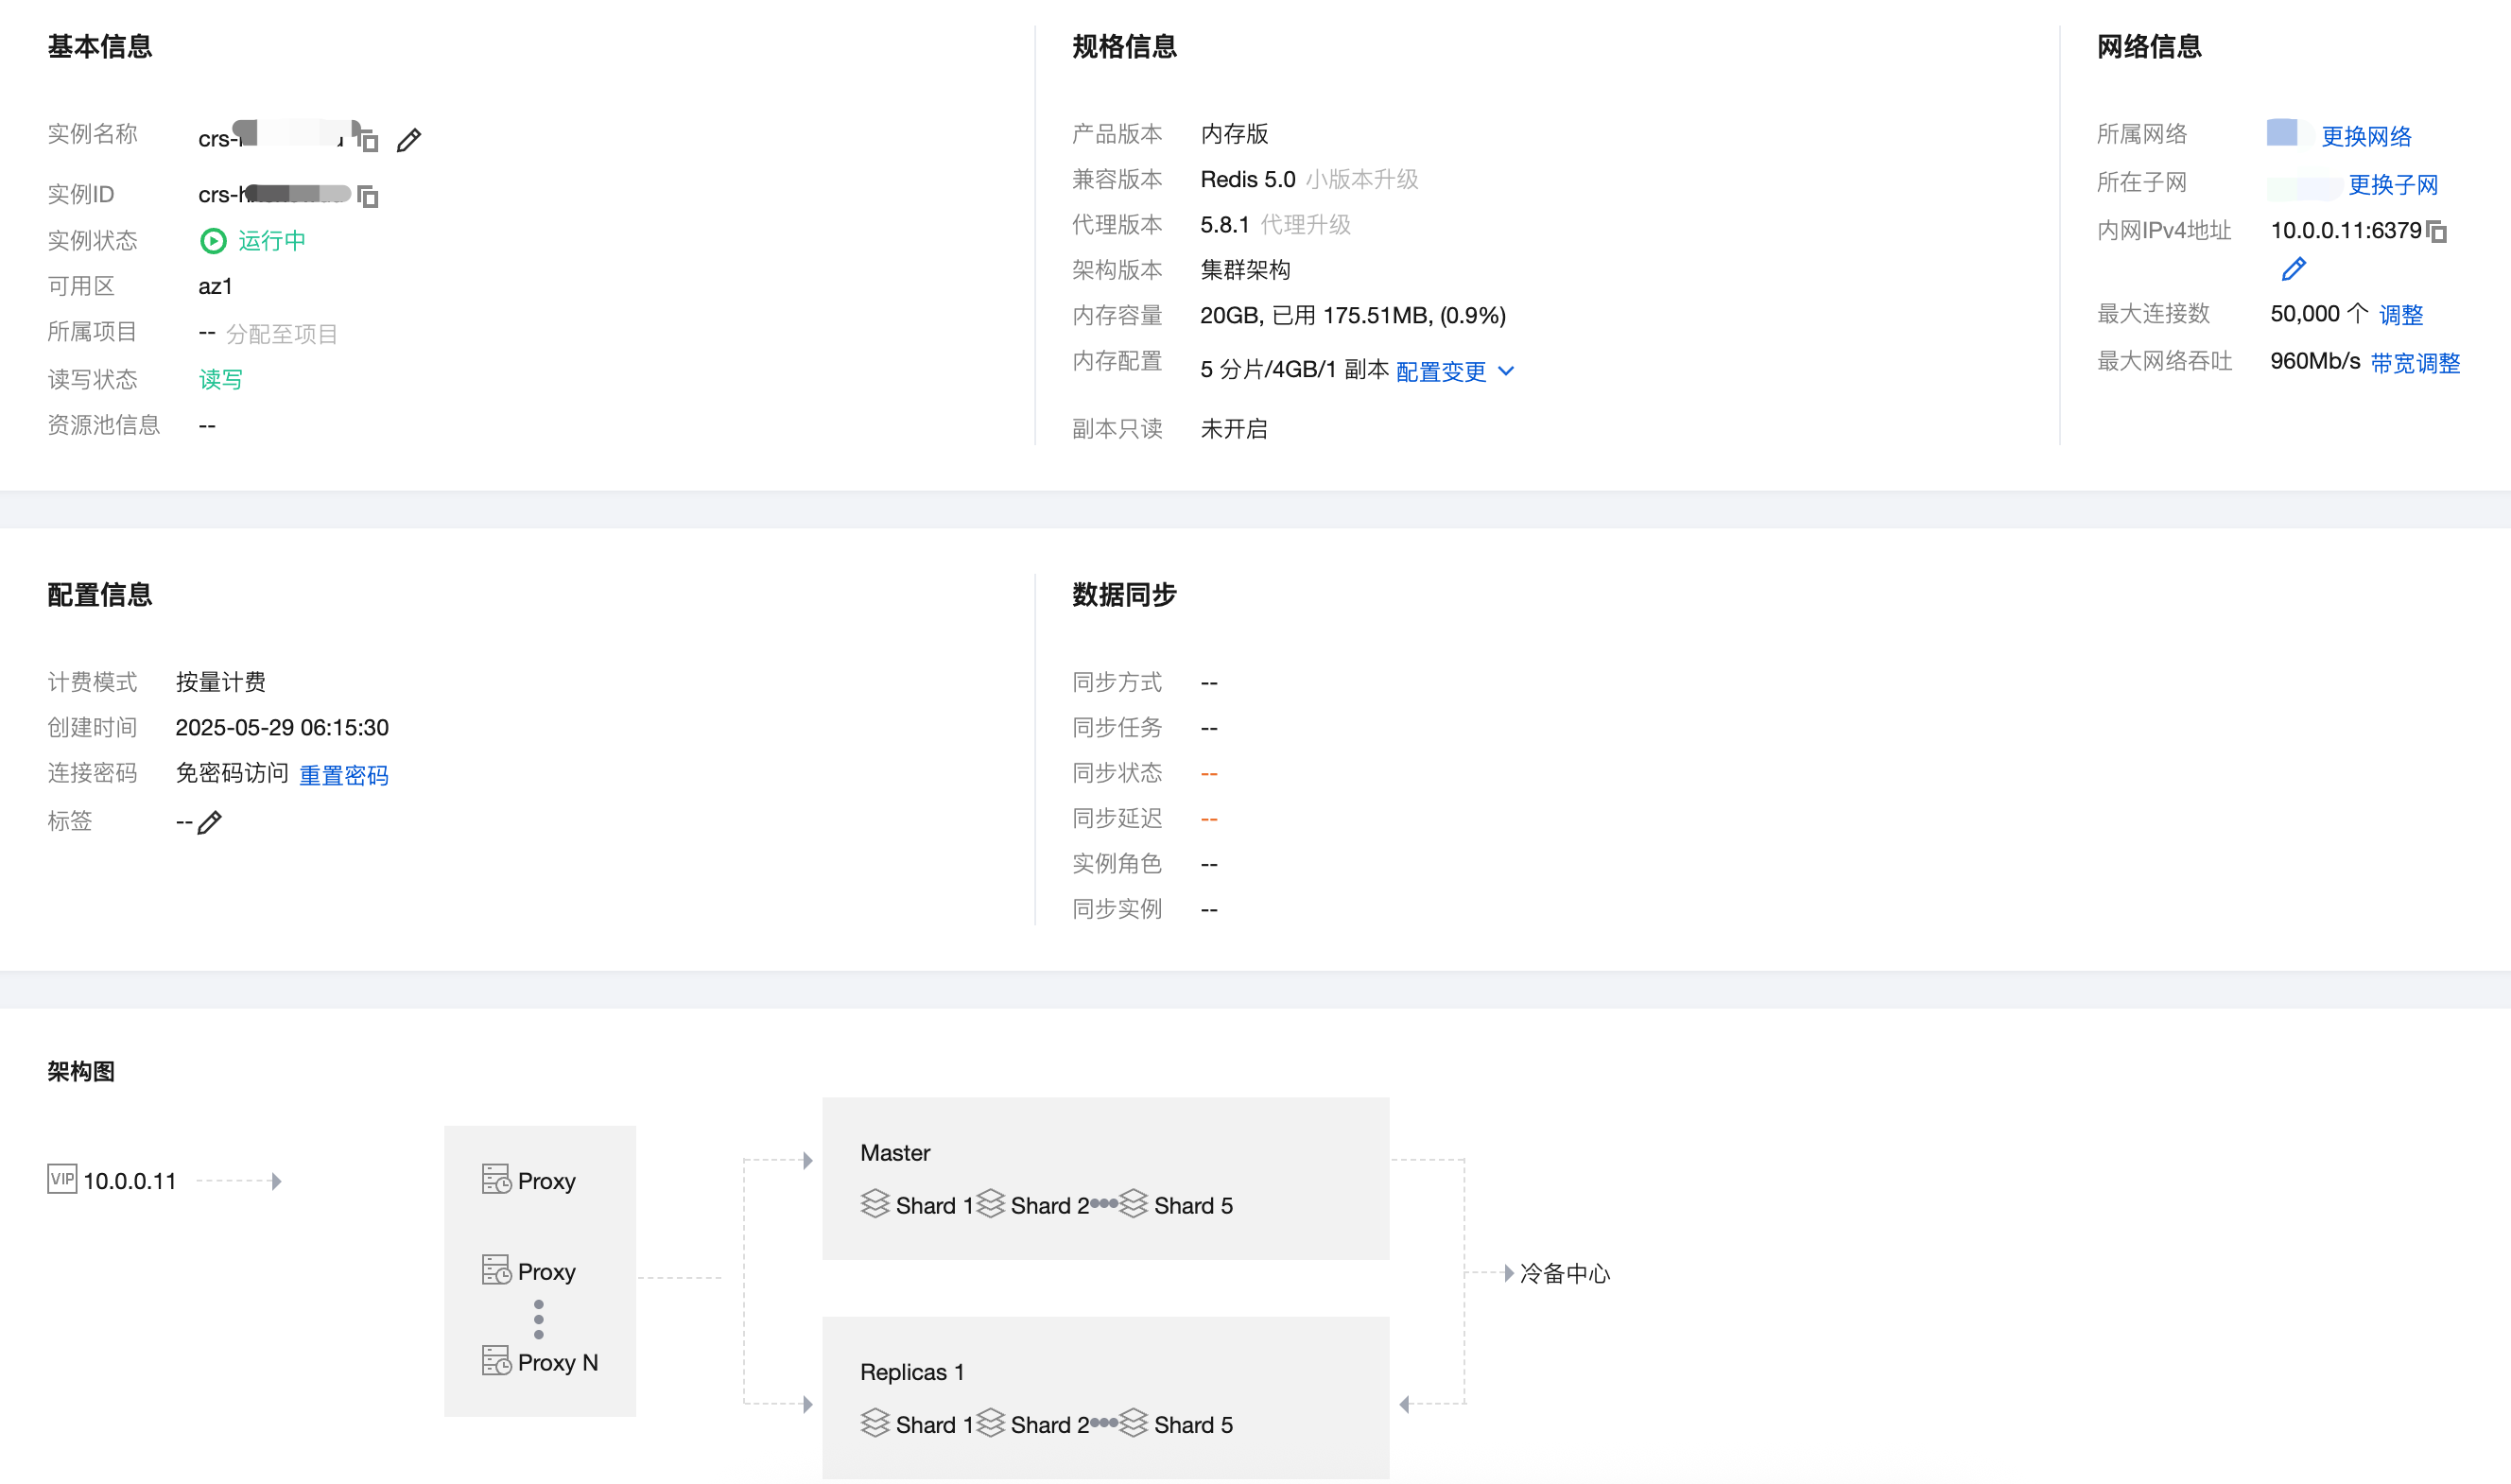This screenshot has height=1484, width=2511.
Task: Edit tags with the pencil icon
Action: coord(210,823)
